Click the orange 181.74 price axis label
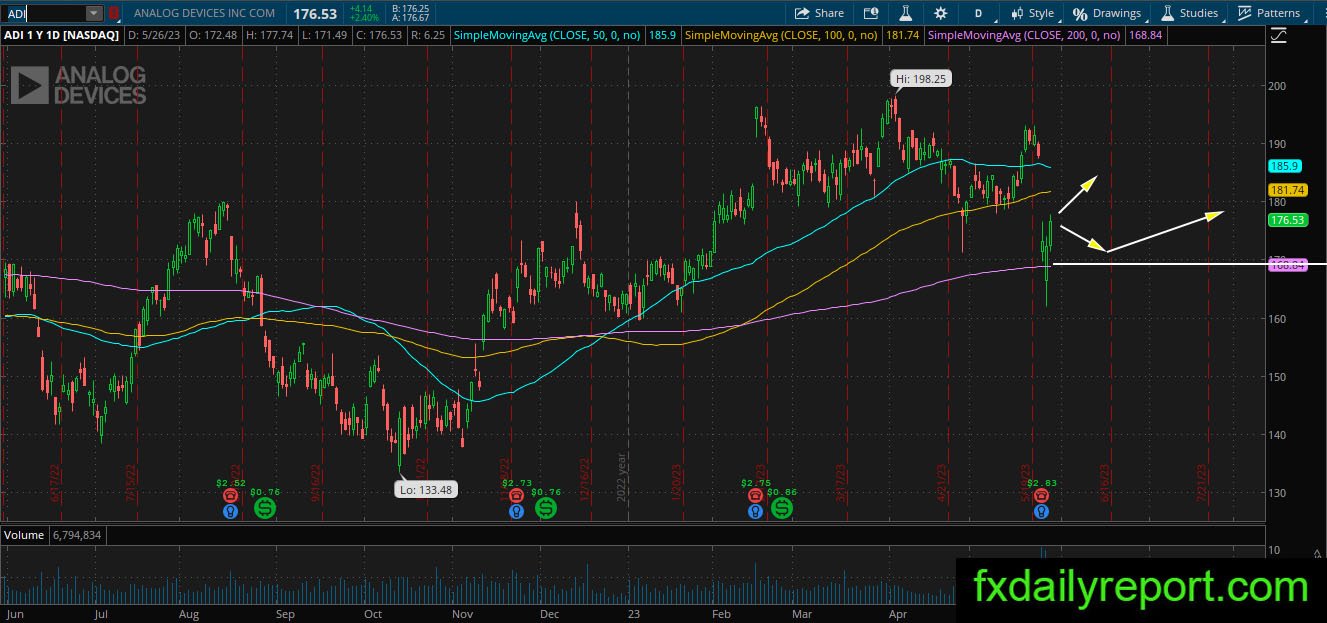This screenshot has width=1327, height=623. [1287, 190]
